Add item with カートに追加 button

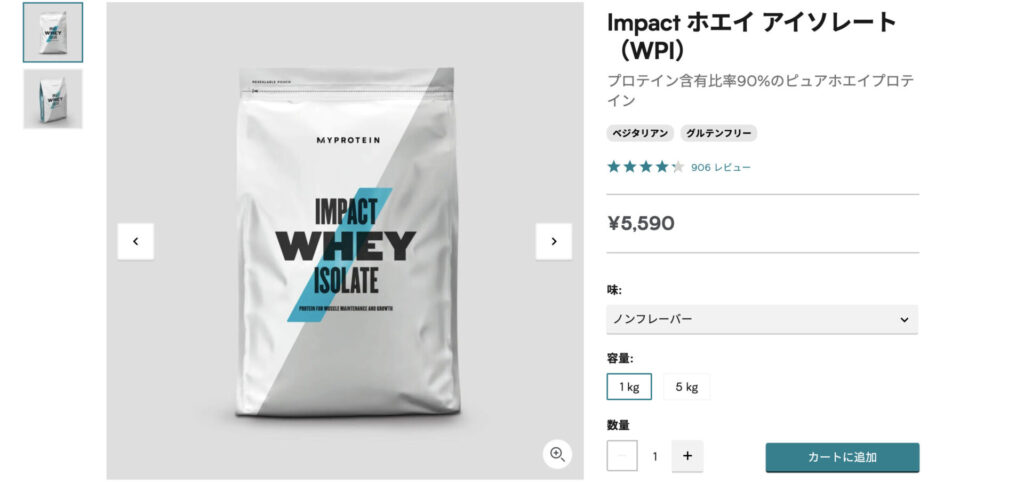pos(842,457)
